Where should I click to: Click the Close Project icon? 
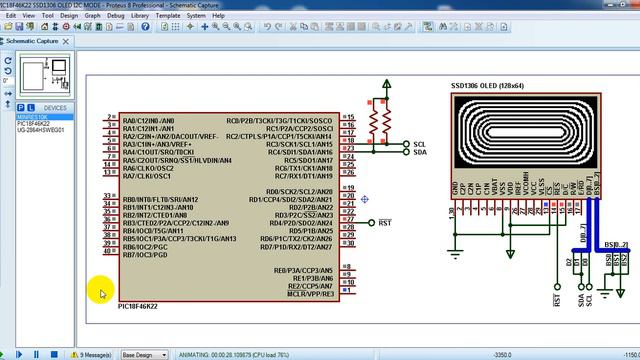click(30, 27)
